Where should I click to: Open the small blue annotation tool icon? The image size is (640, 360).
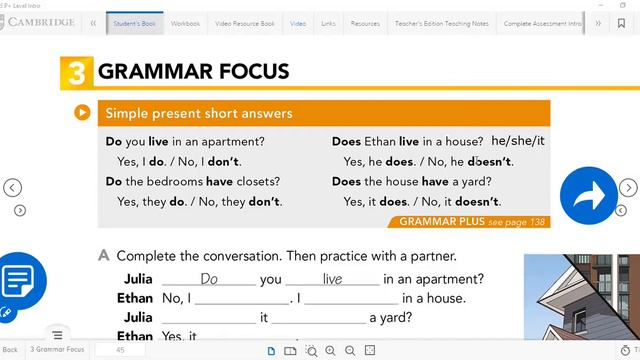(x=6, y=313)
